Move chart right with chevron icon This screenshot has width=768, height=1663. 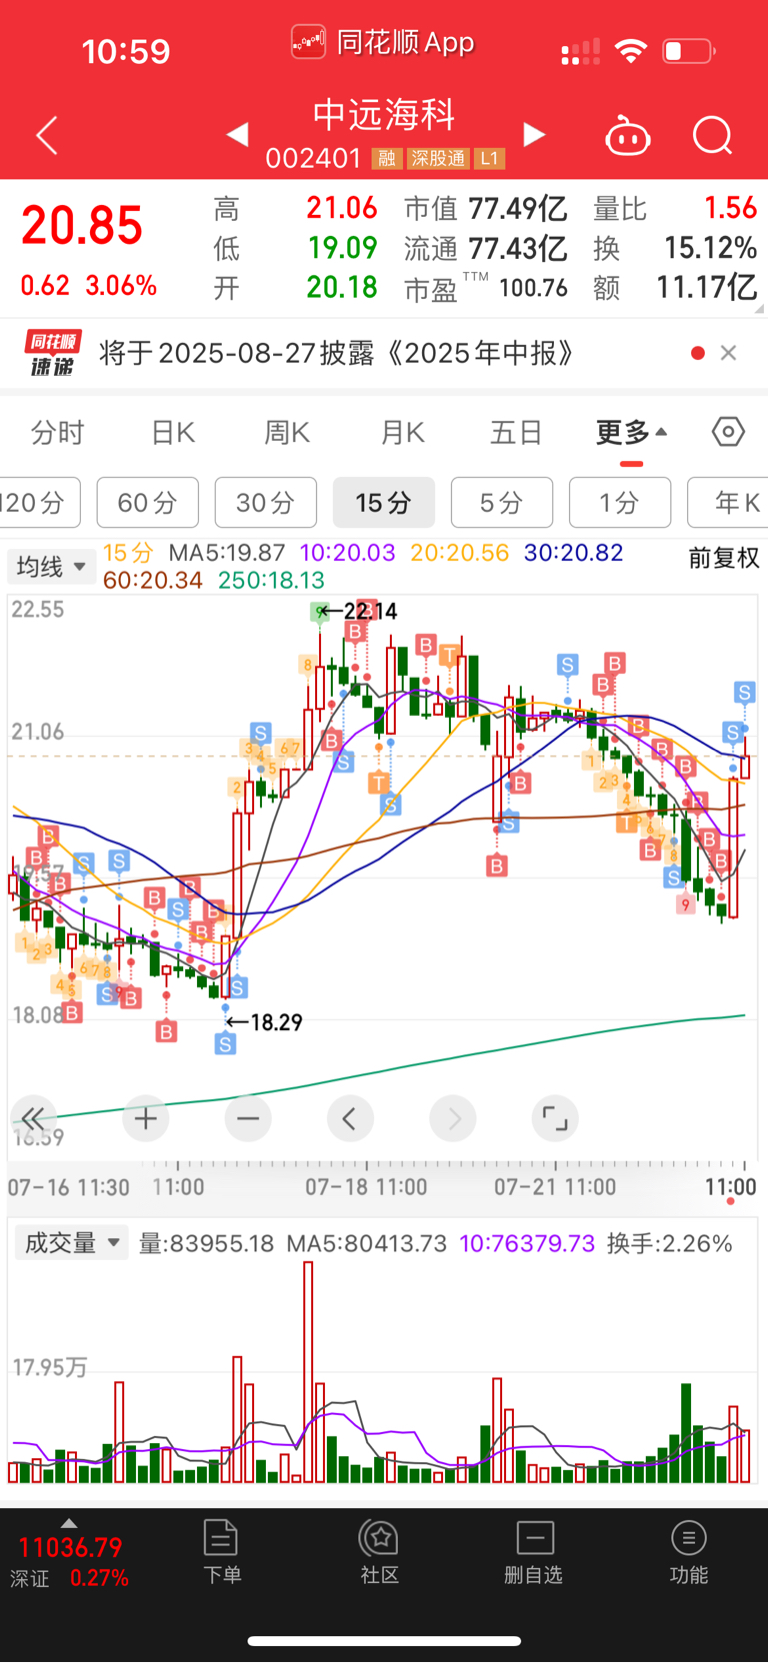click(453, 1118)
